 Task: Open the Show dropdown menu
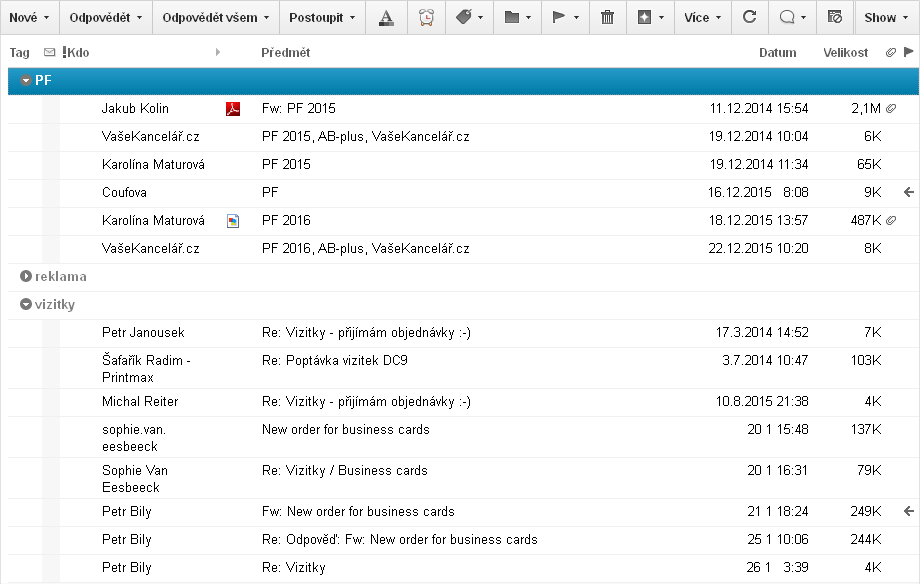[x=886, y=17]
